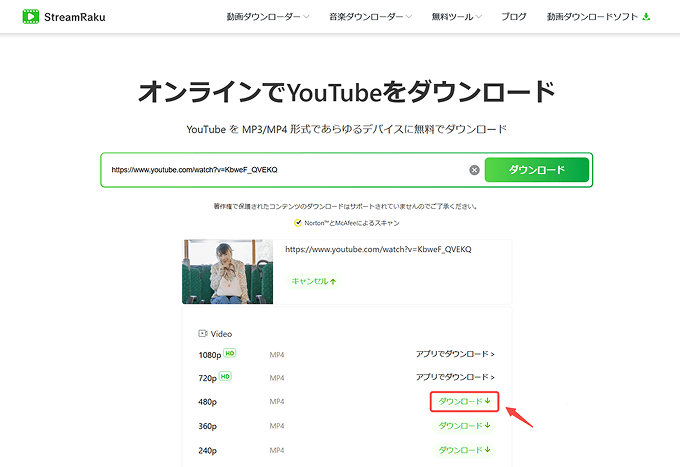Select the 480p resolution label
Image resolution: width=680 pixels, height=467 pixels.
tap(207, 402)
